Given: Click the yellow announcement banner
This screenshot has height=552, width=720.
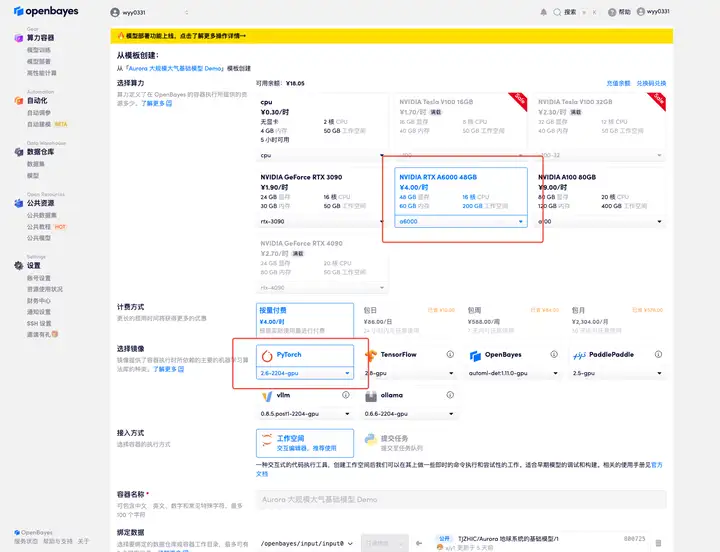Looking at the screenshot, I should coord(392,36).
